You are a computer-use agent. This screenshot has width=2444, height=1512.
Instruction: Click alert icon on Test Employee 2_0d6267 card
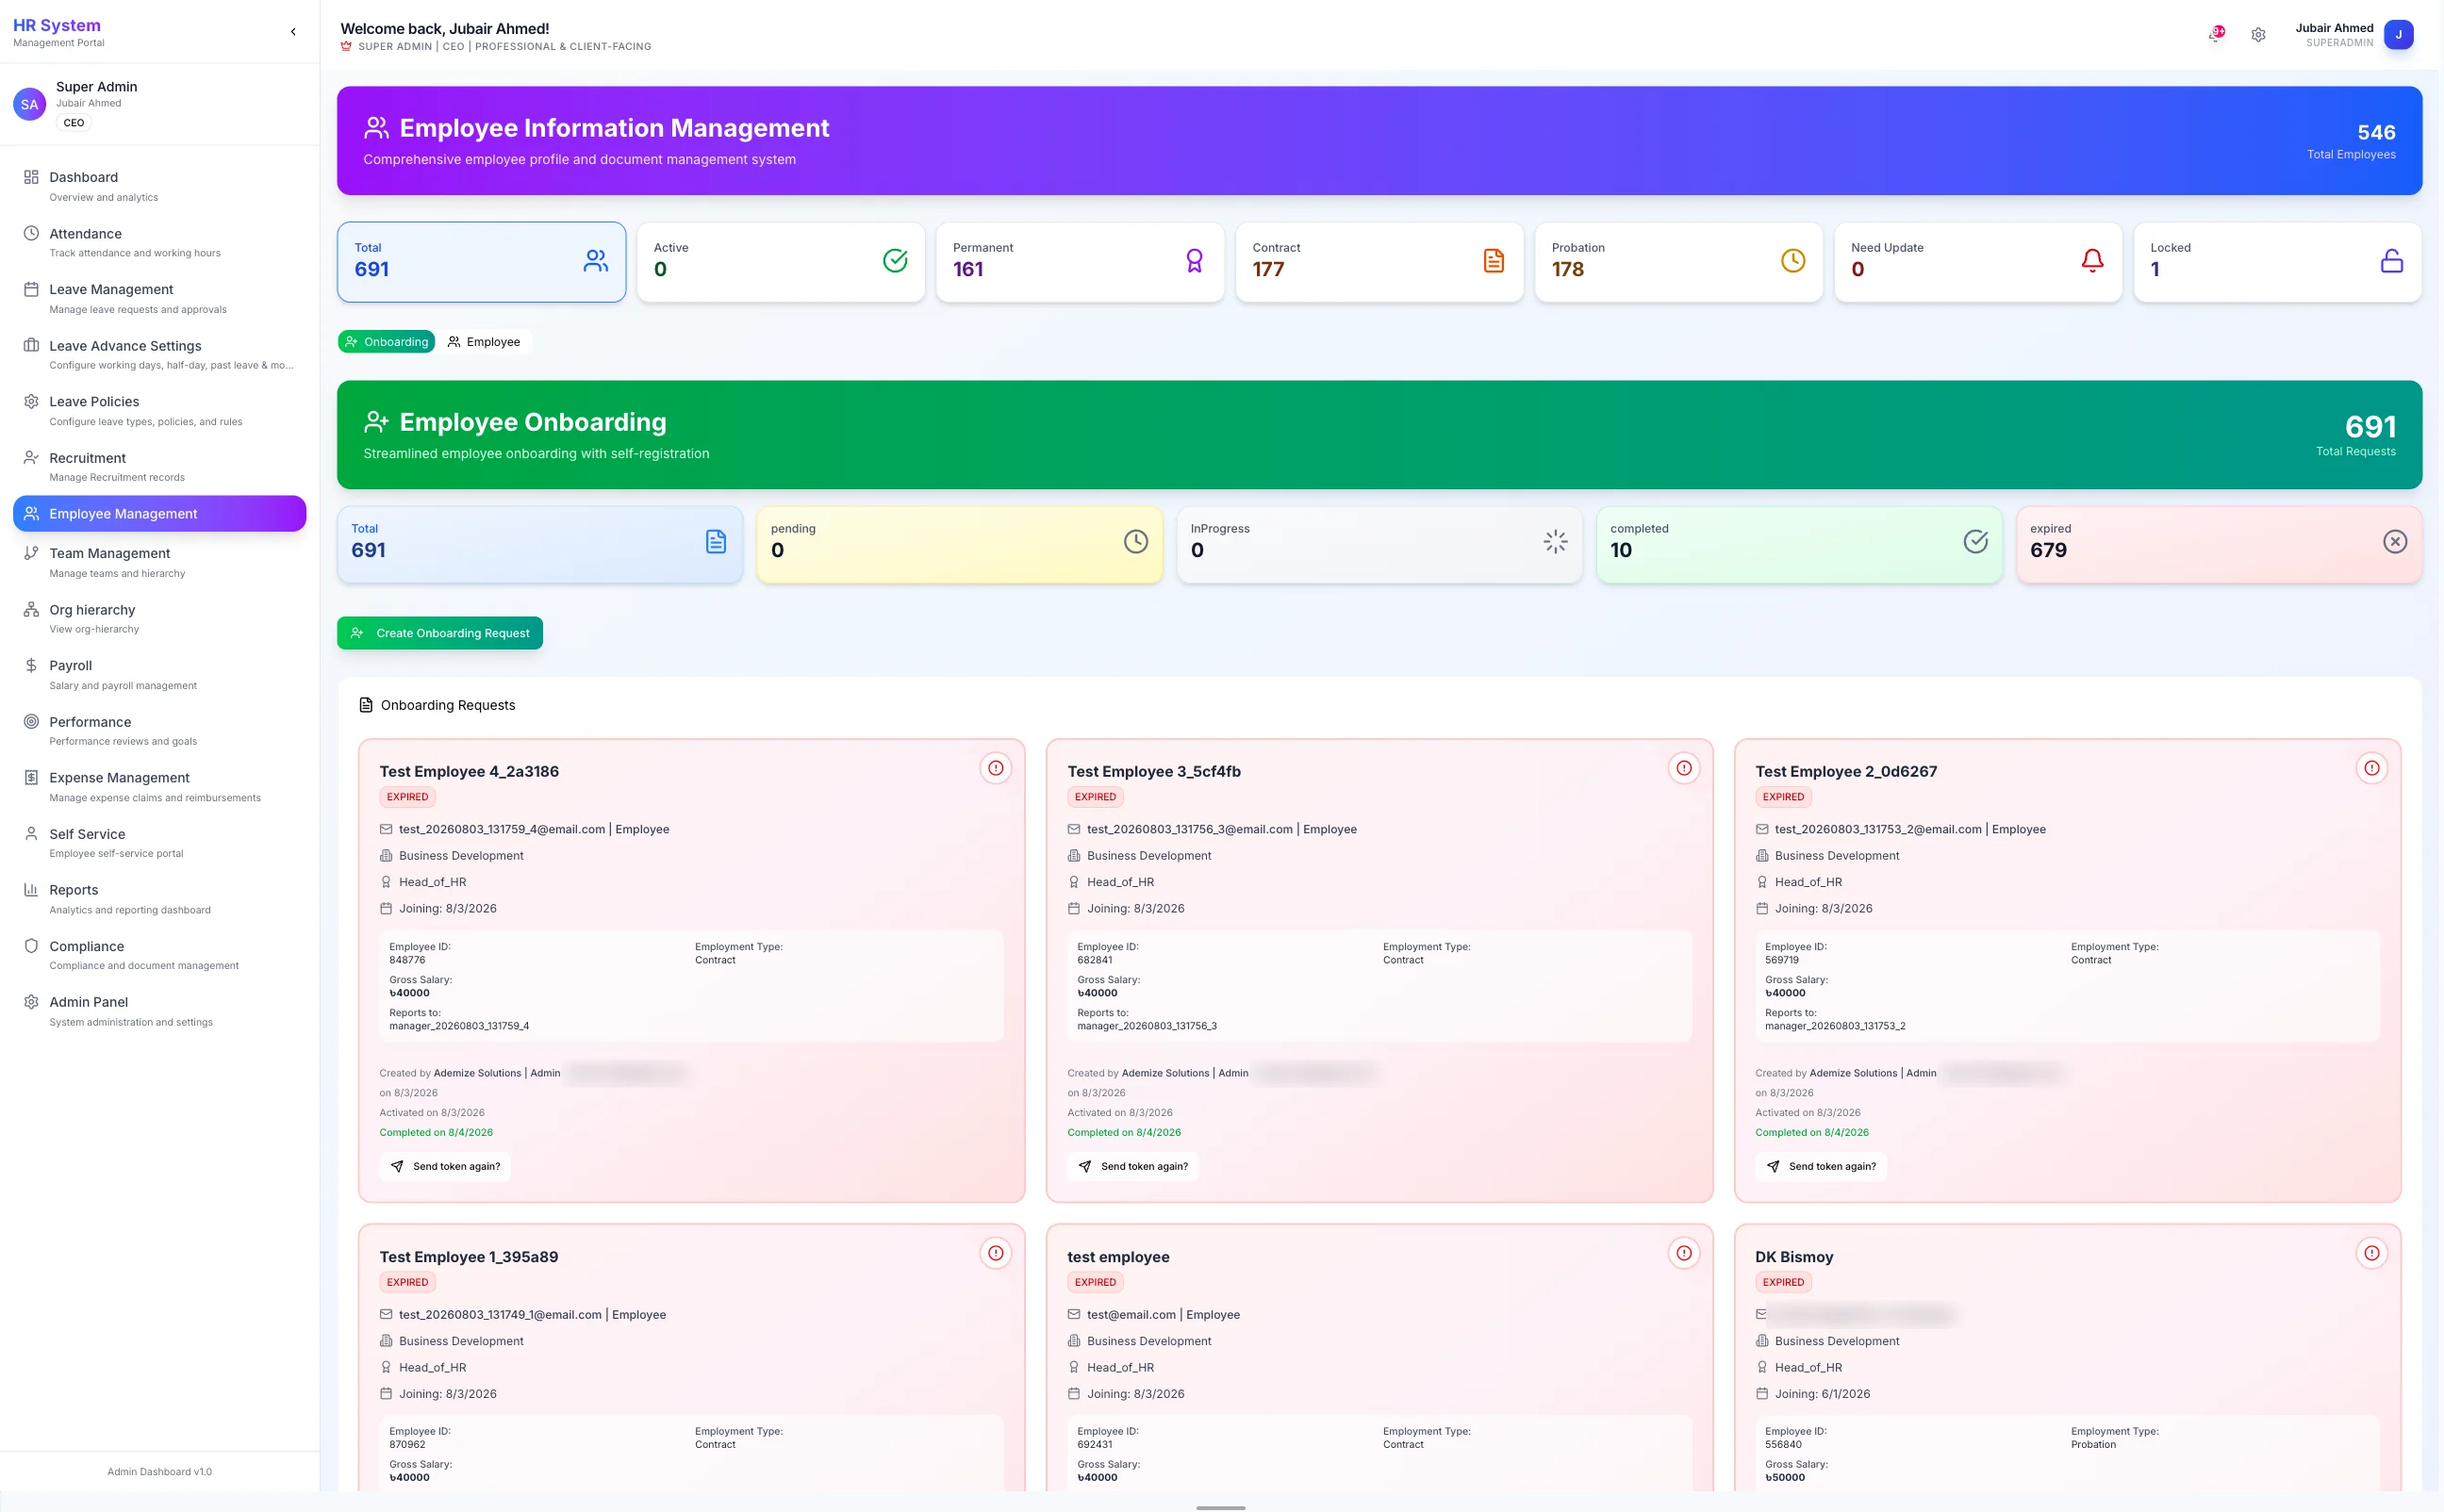(2372, 768)
